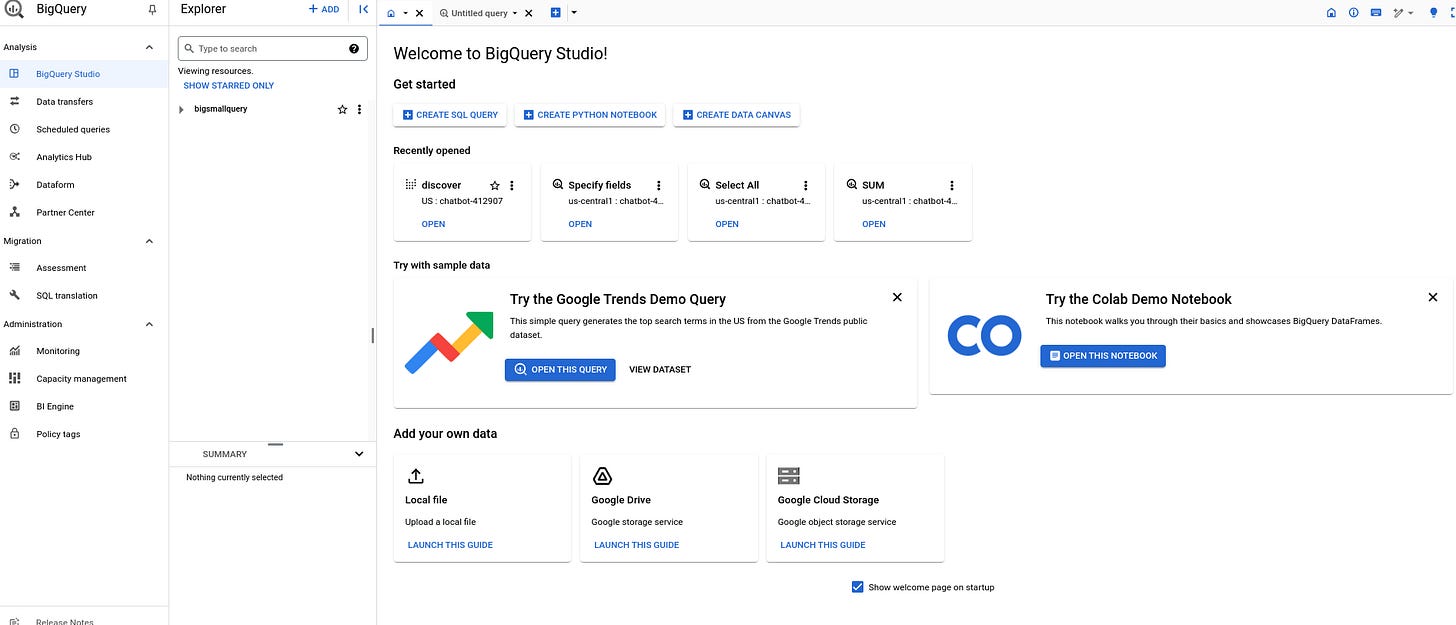Image resolution: width=1456 pixels, height=625 pixels.
Task: Click the top-right info icon
Action: pyautogui.click(x=1354, y=13)
